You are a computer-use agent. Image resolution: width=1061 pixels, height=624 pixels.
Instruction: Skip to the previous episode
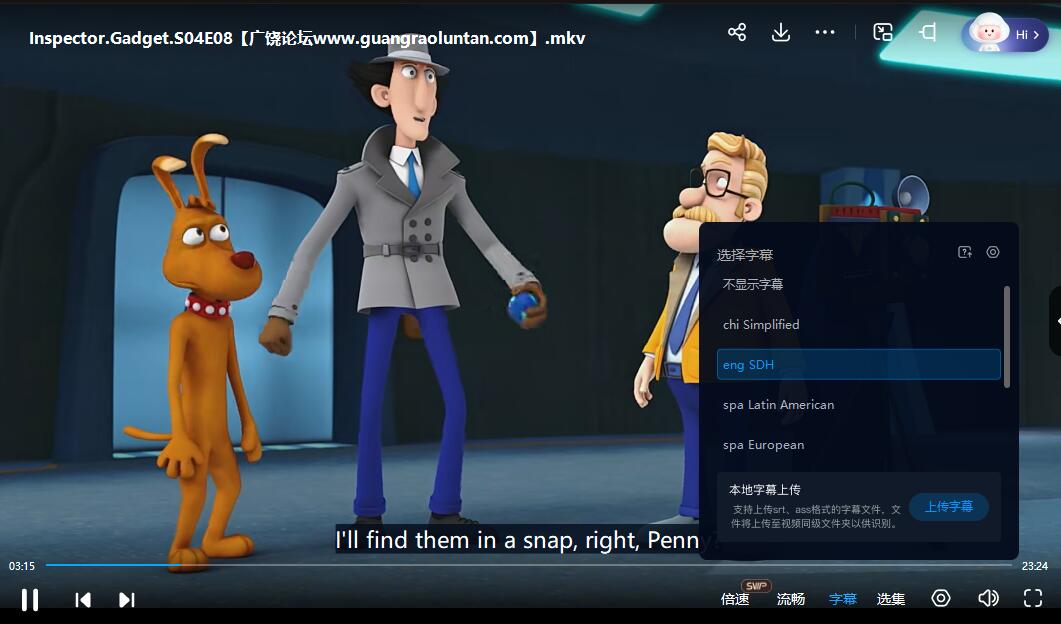pyautogui.click(x=83, y=600)
